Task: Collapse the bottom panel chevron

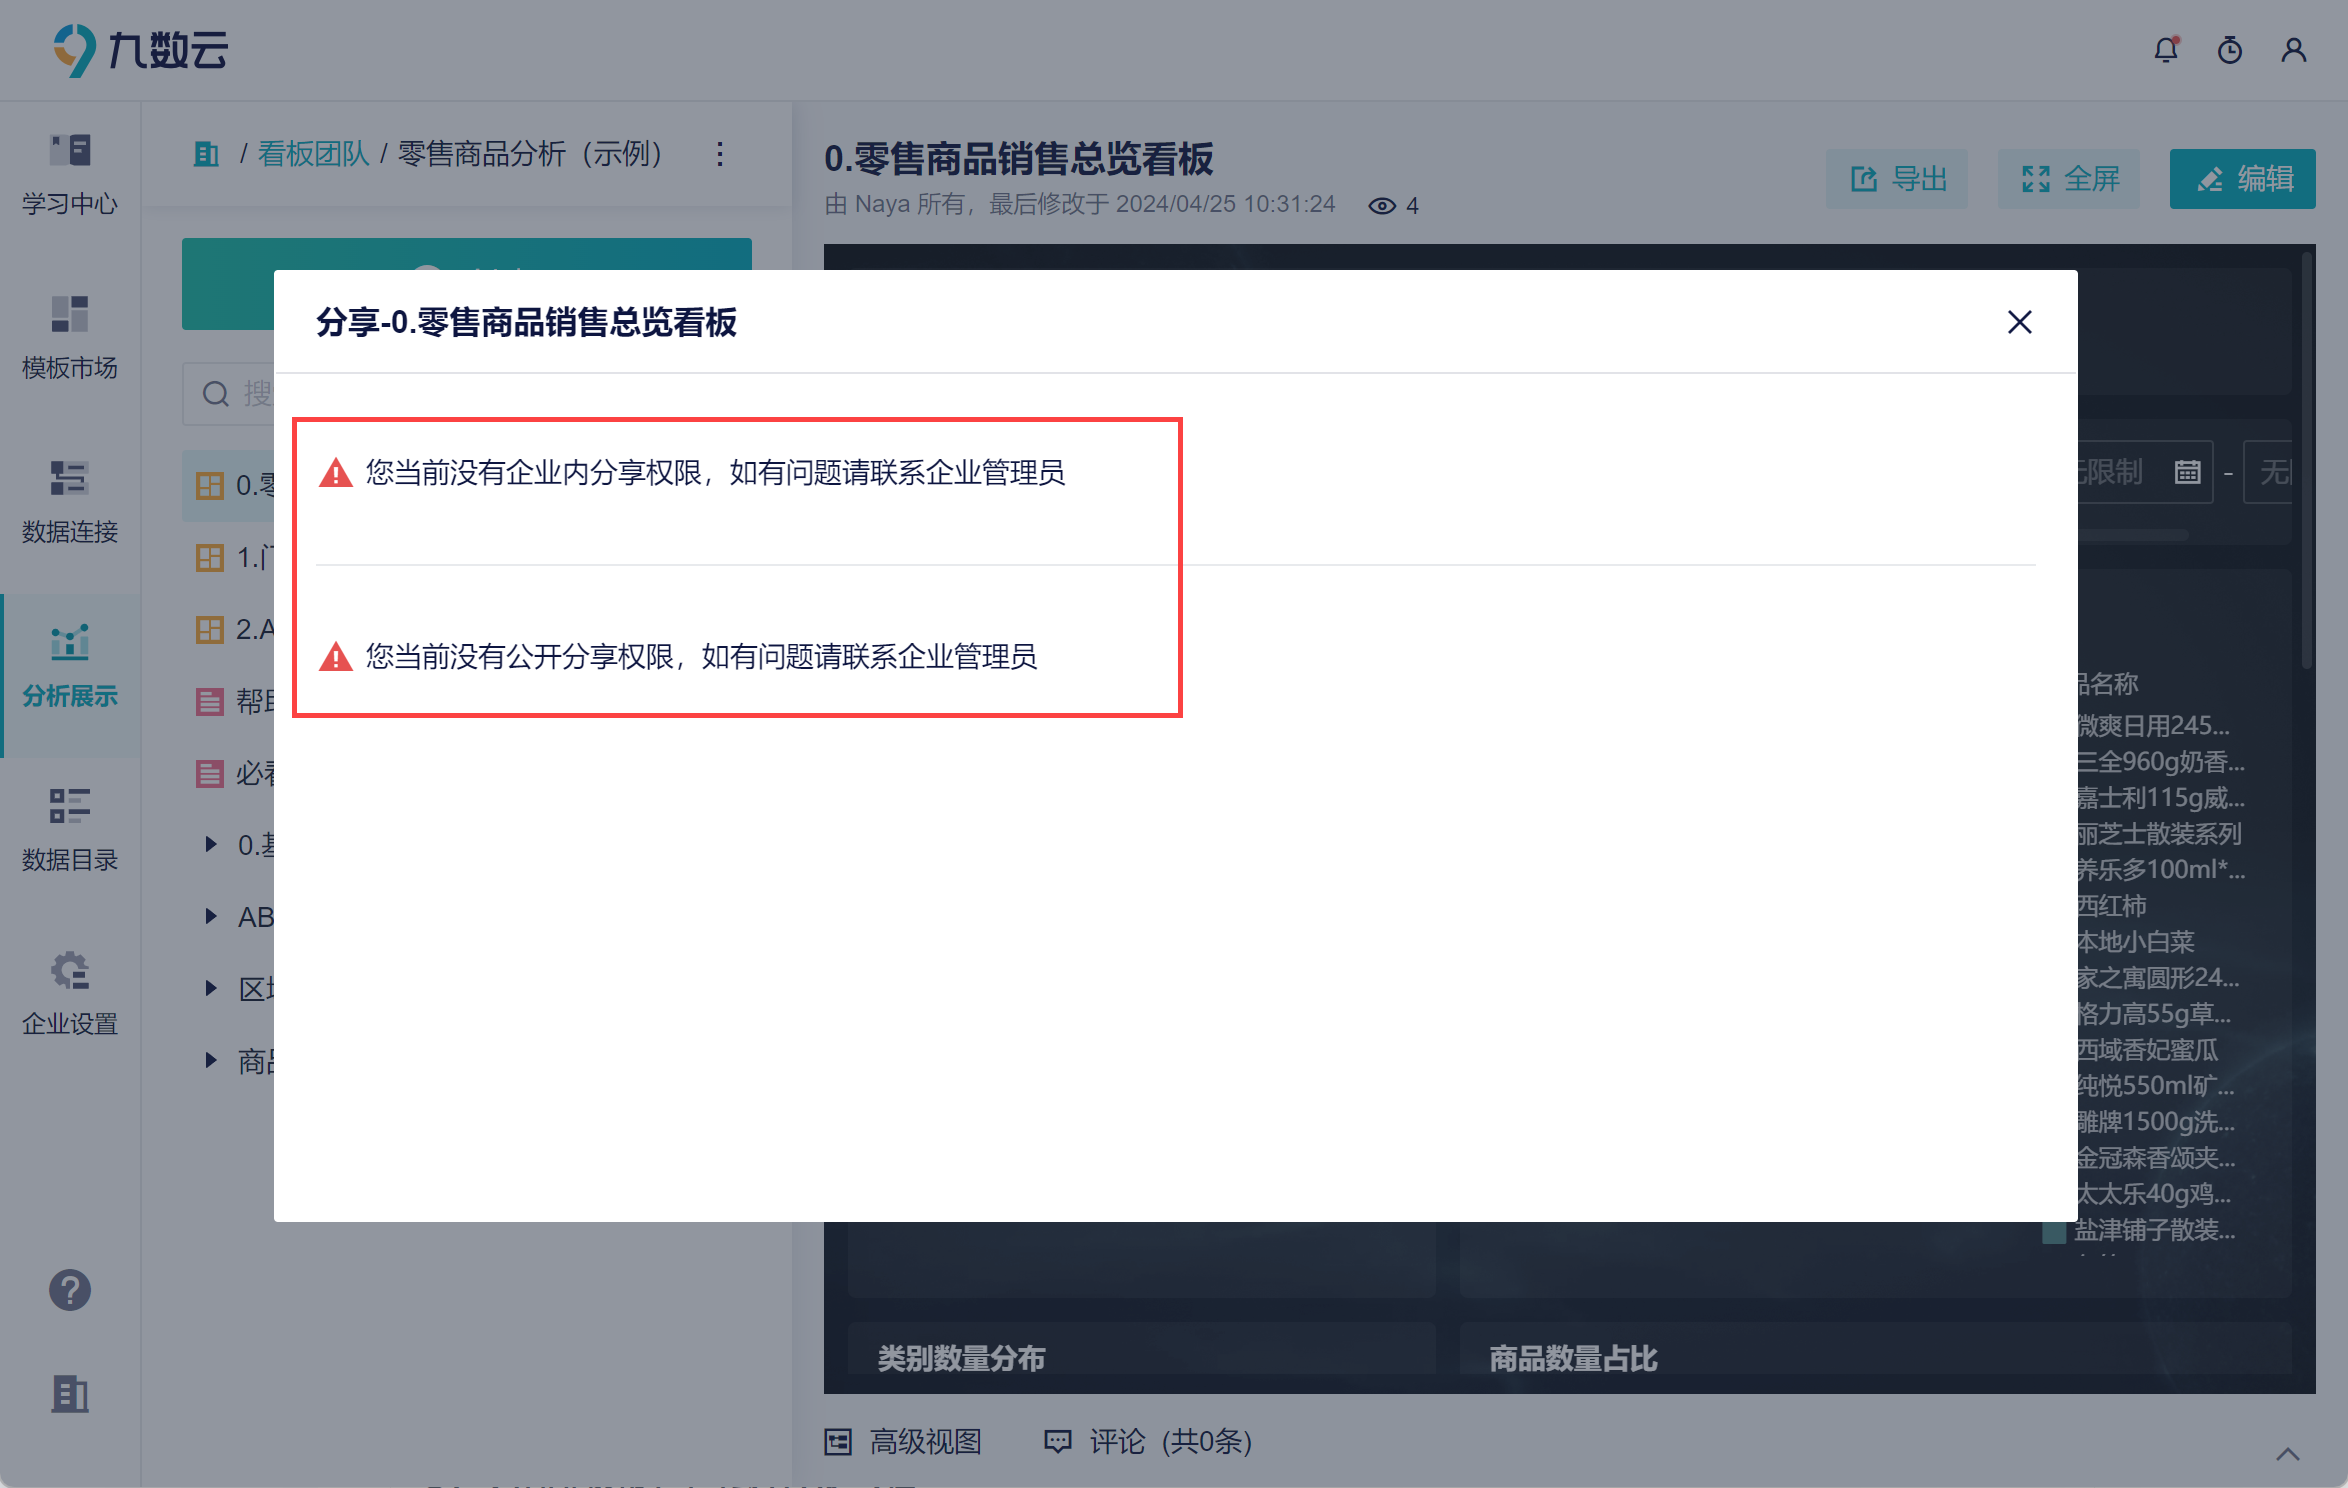Action: tap(2288, 1454)
